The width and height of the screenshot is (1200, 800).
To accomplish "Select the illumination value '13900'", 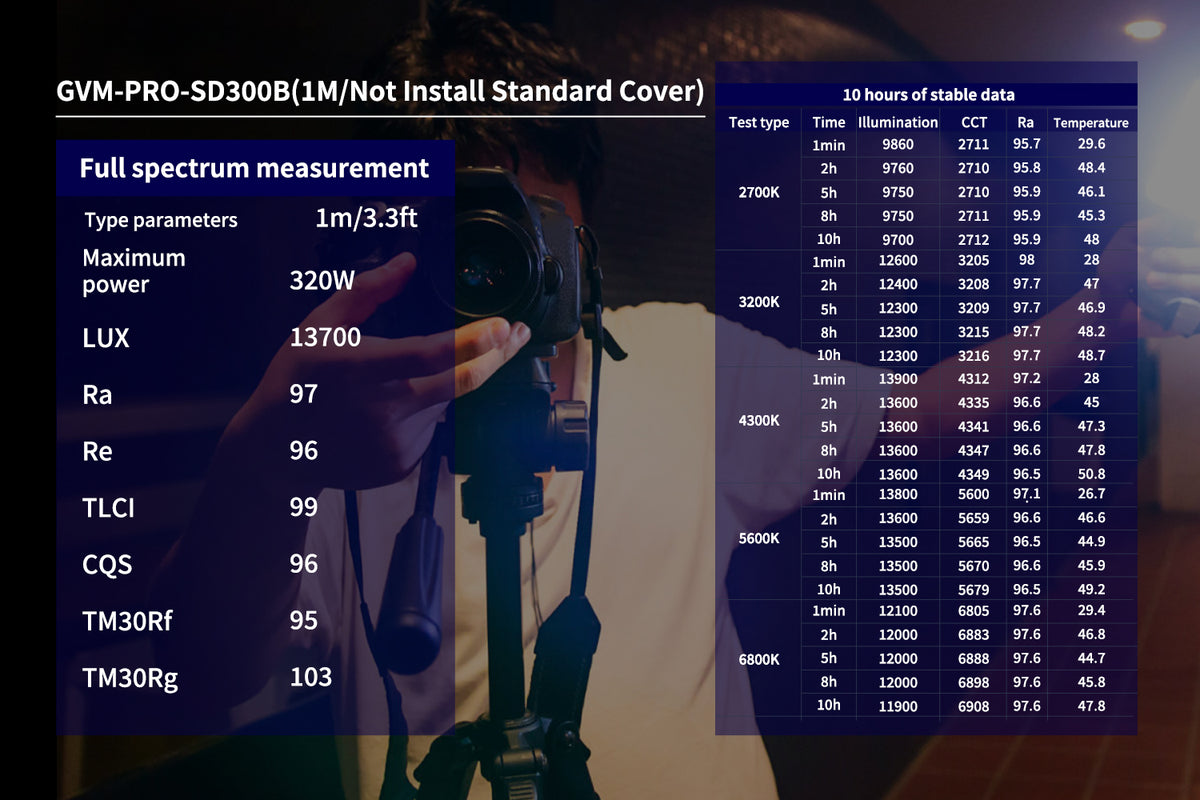I will pyautogui.click(x=898, y=380).
